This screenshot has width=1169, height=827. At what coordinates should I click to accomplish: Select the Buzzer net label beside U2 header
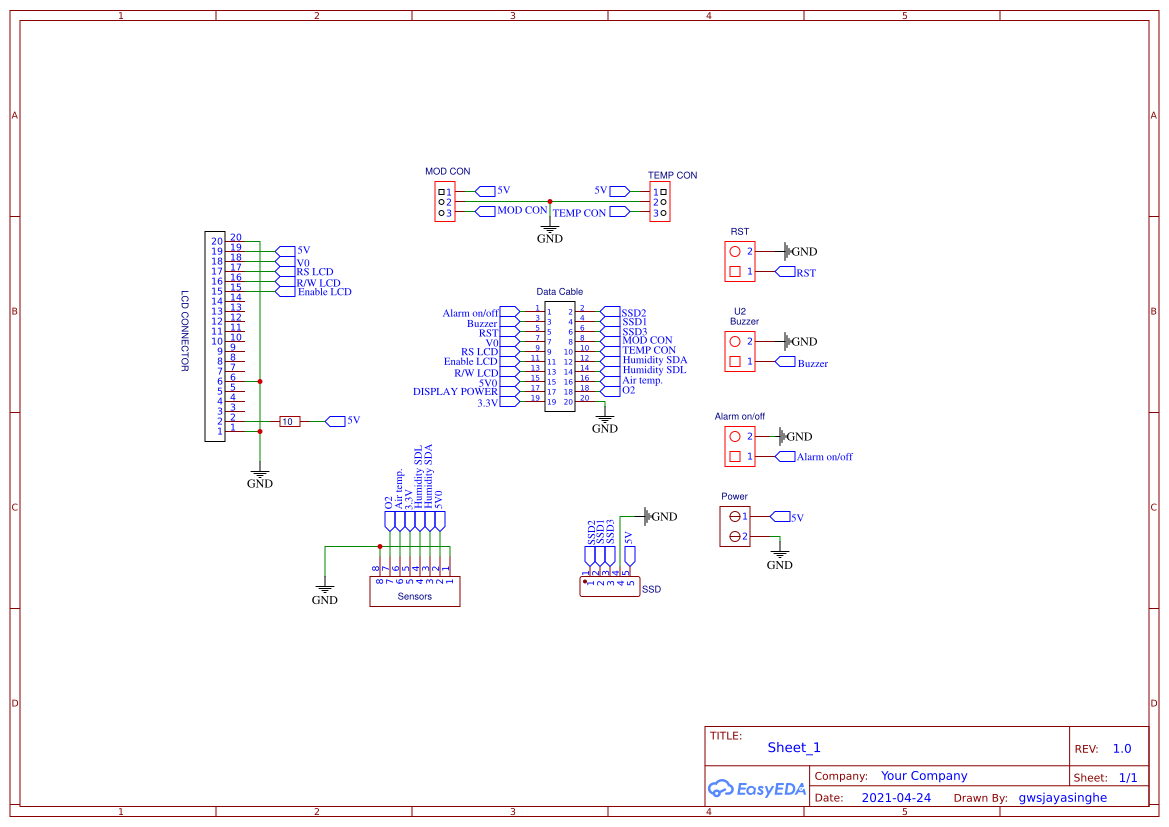click(813, 363)
